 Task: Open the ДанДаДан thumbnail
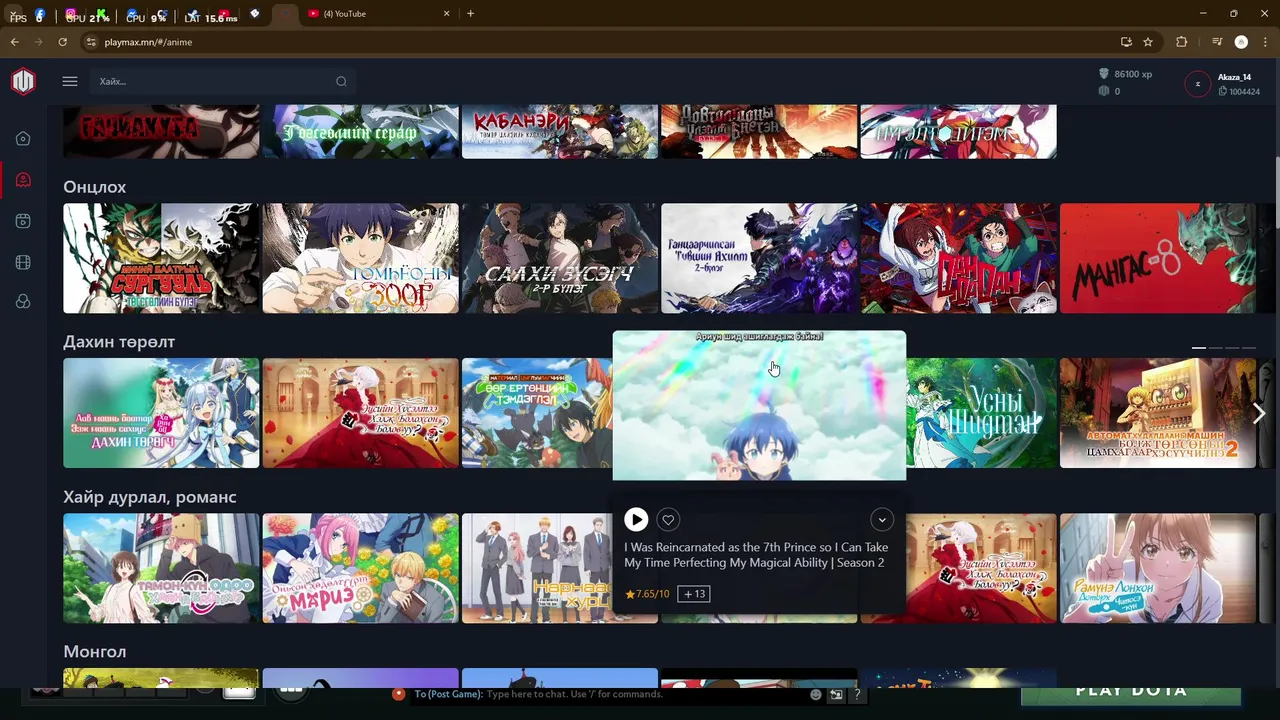point(958,258)
